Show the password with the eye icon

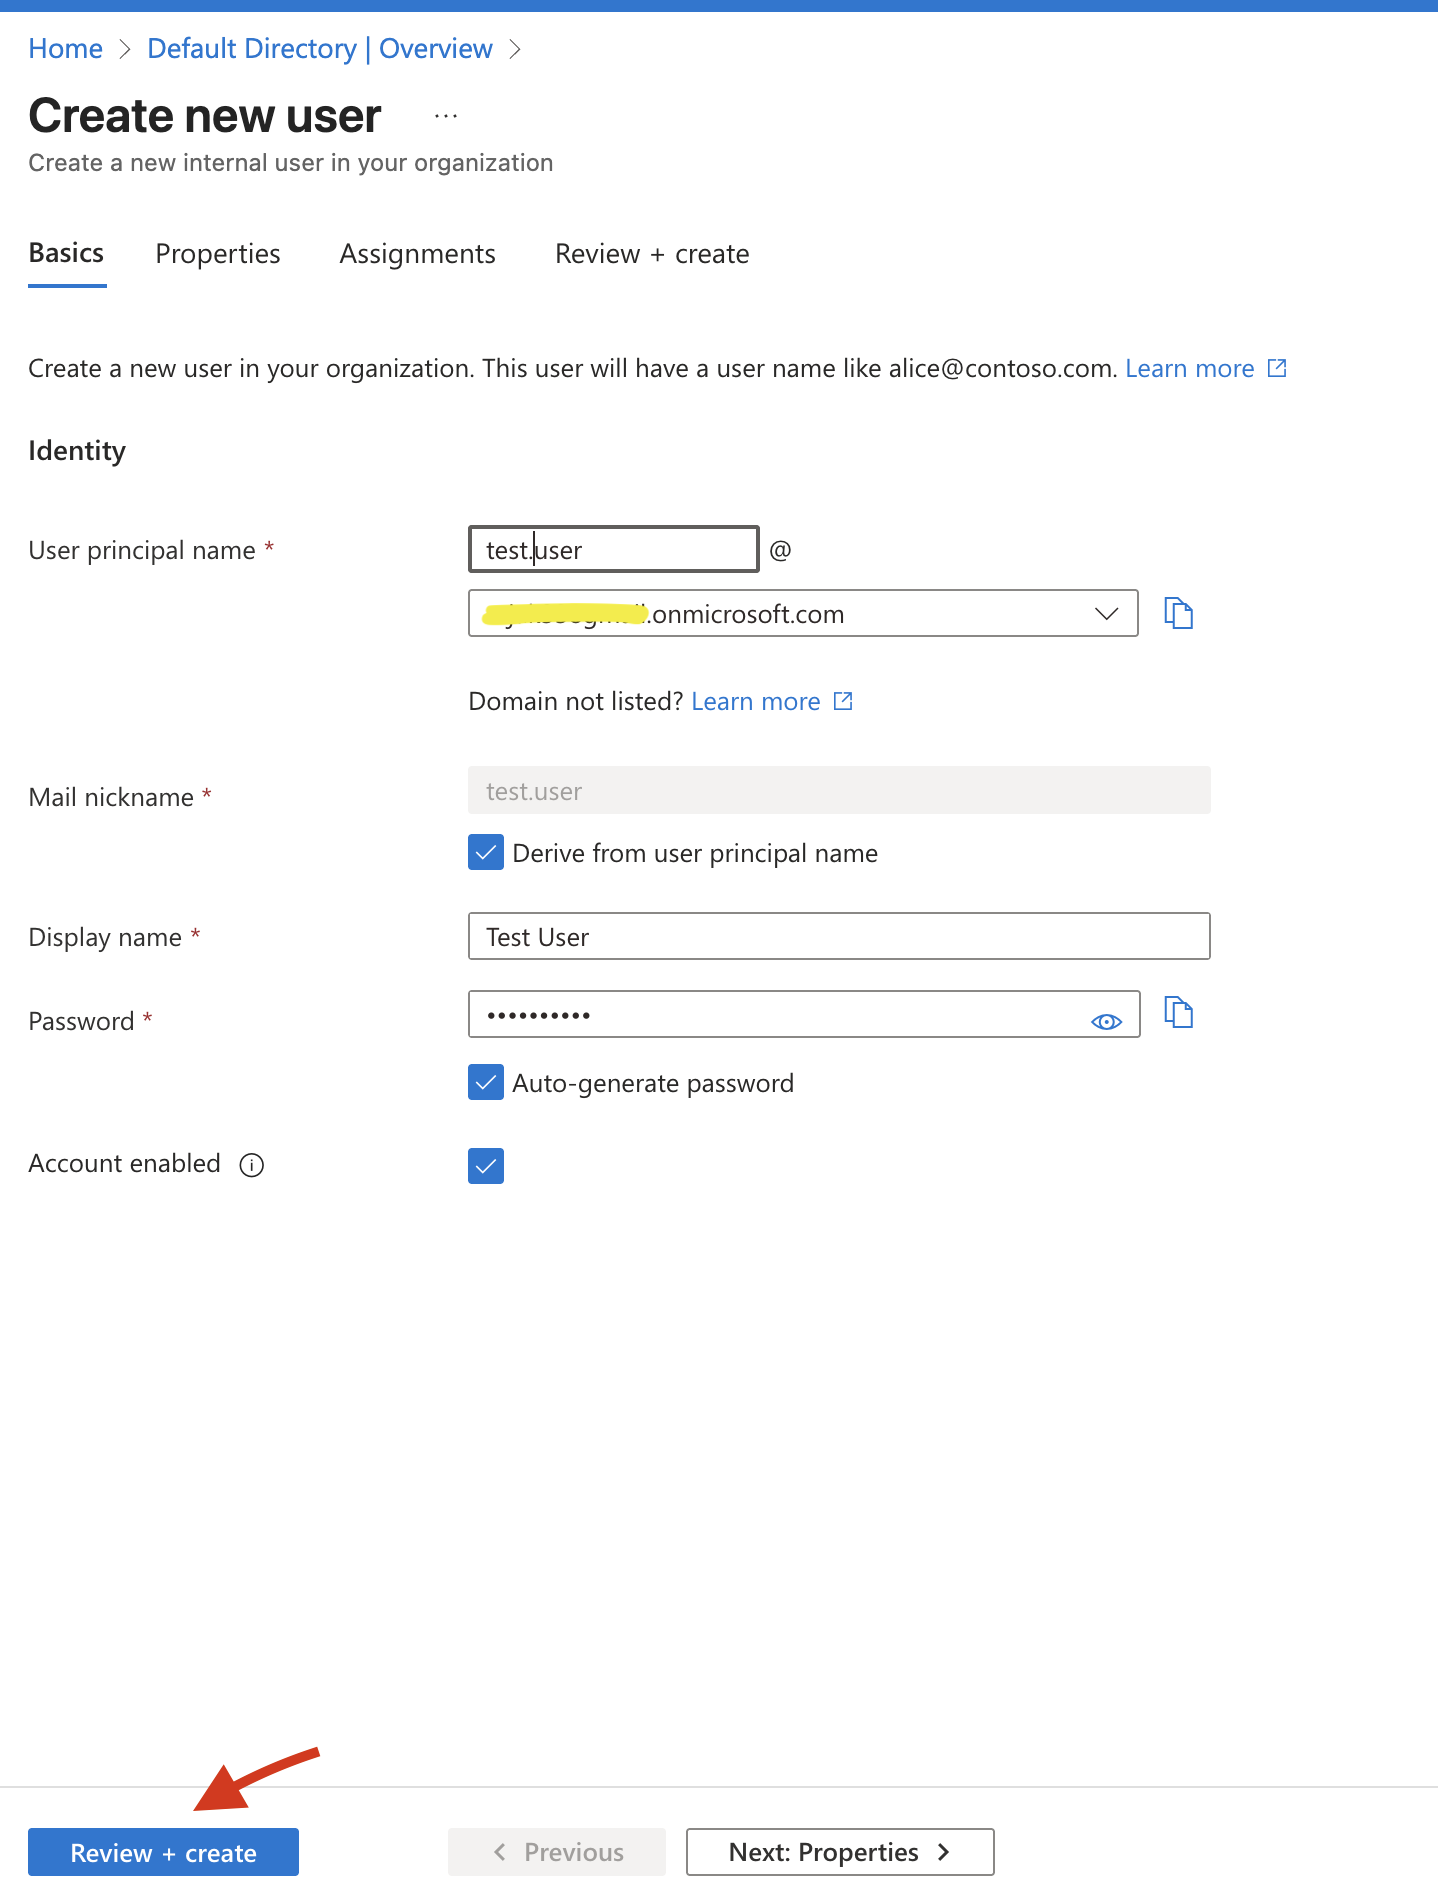point(1106,1021)
